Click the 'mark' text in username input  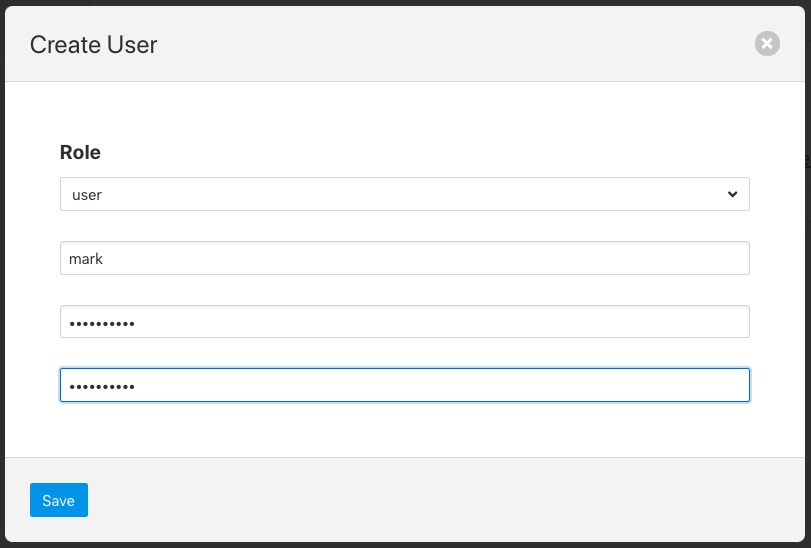click(x=86, y=258)
